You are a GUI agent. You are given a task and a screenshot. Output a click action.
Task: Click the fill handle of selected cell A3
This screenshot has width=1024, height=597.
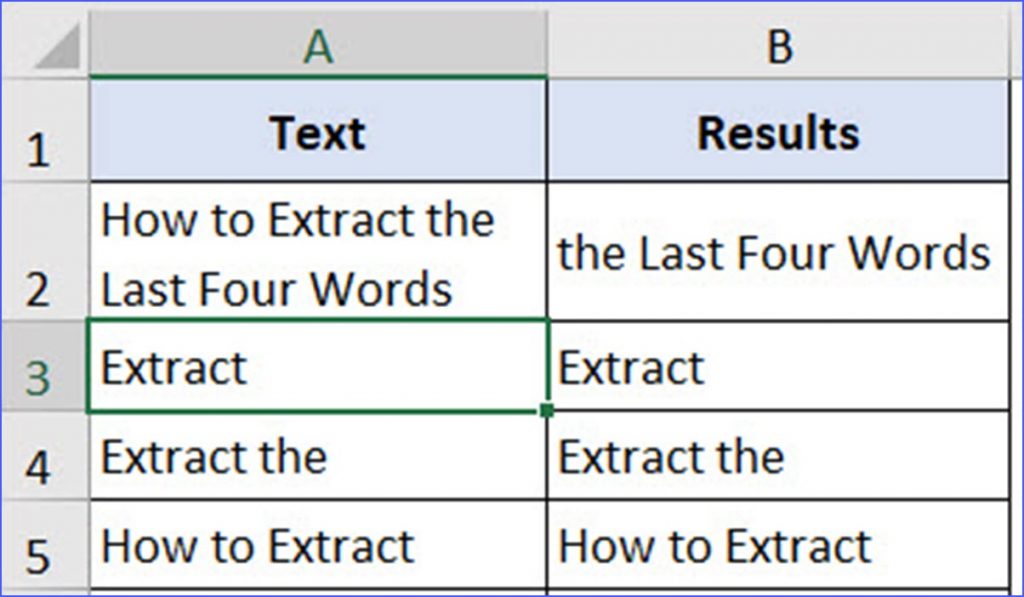(x=547, y=410)
